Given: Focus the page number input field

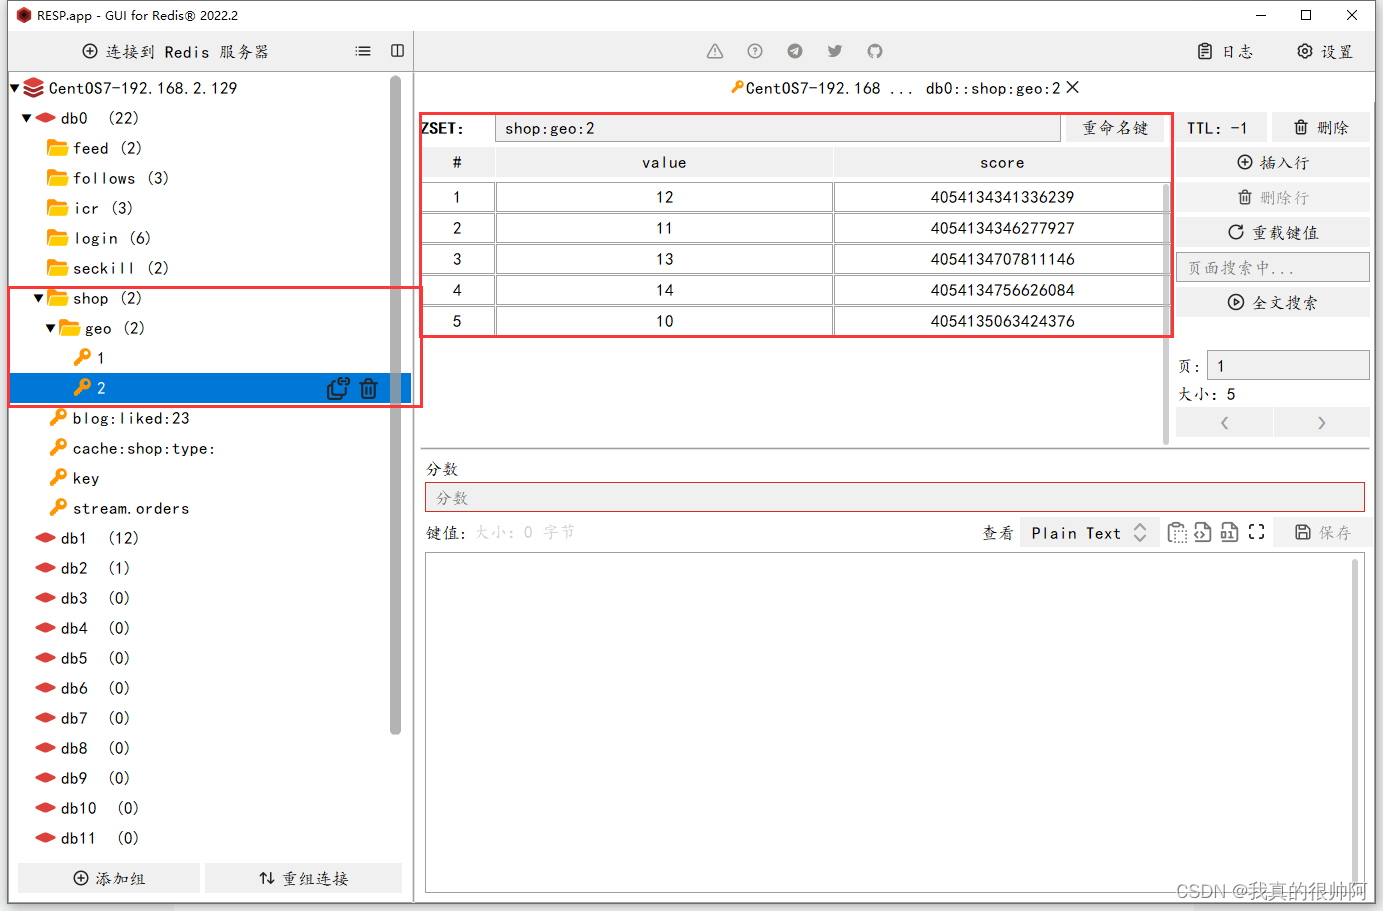Looking at the screenshot, I should point(1288,365).
